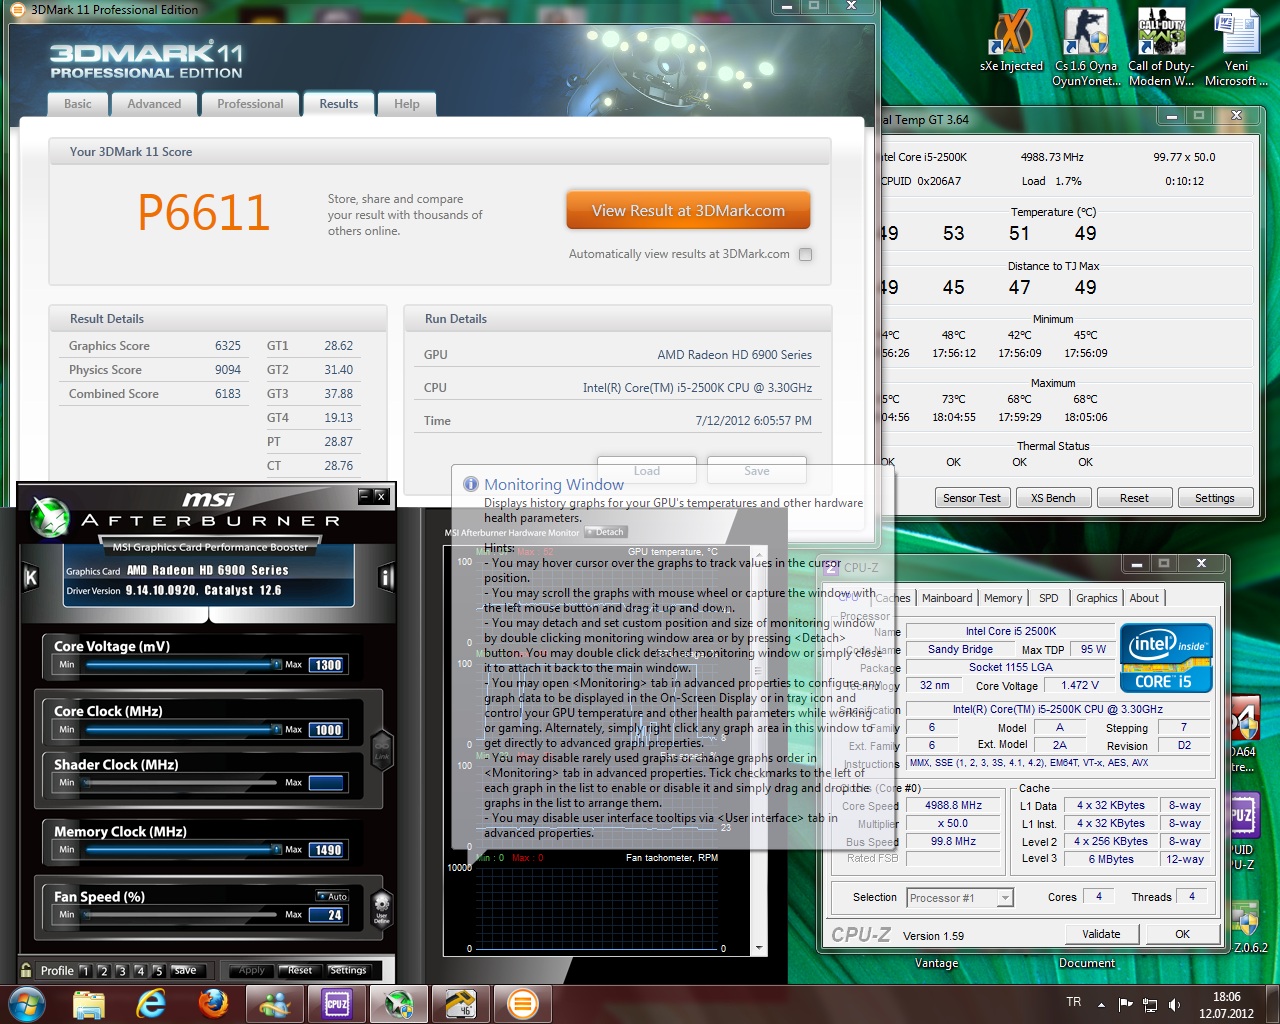Viewport: 1280px width, 1024px height.
Task: Click the Afterburner K Kombustor button
Action: pos(30,577)
